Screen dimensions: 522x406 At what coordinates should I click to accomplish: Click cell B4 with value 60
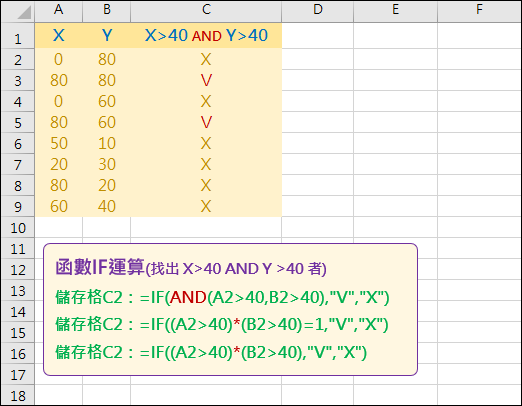[107, 101]
